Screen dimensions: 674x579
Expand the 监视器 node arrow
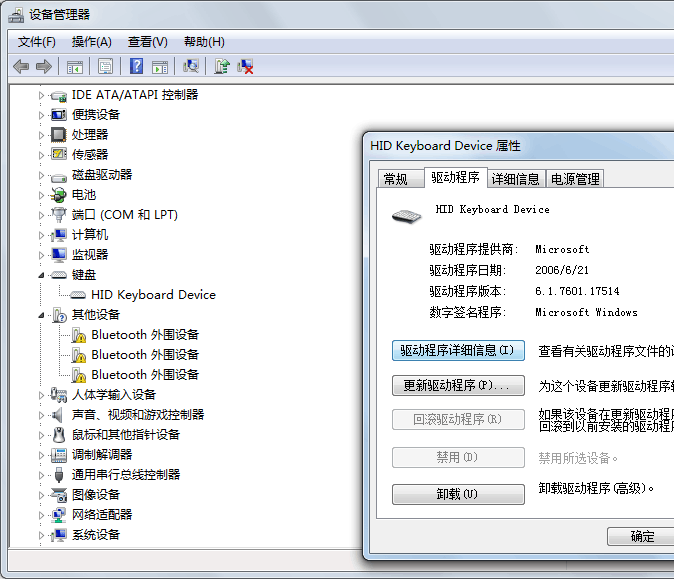tap(41, 255)
